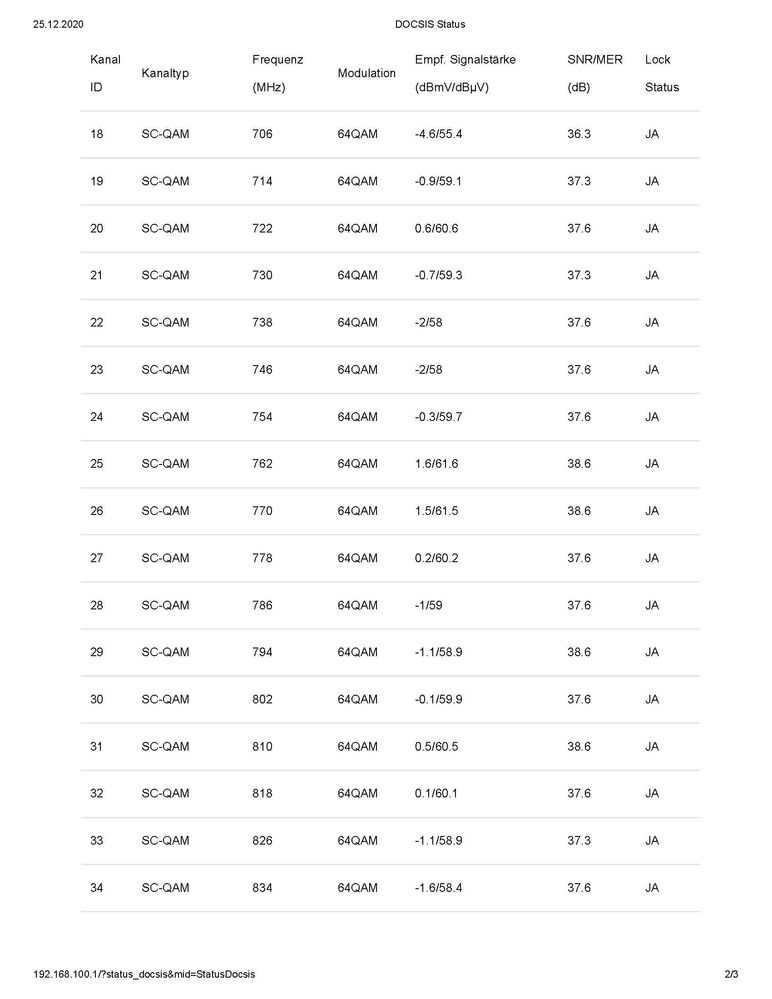
Task: Select channel ID 18 cell
Action: tap(97, 134)
